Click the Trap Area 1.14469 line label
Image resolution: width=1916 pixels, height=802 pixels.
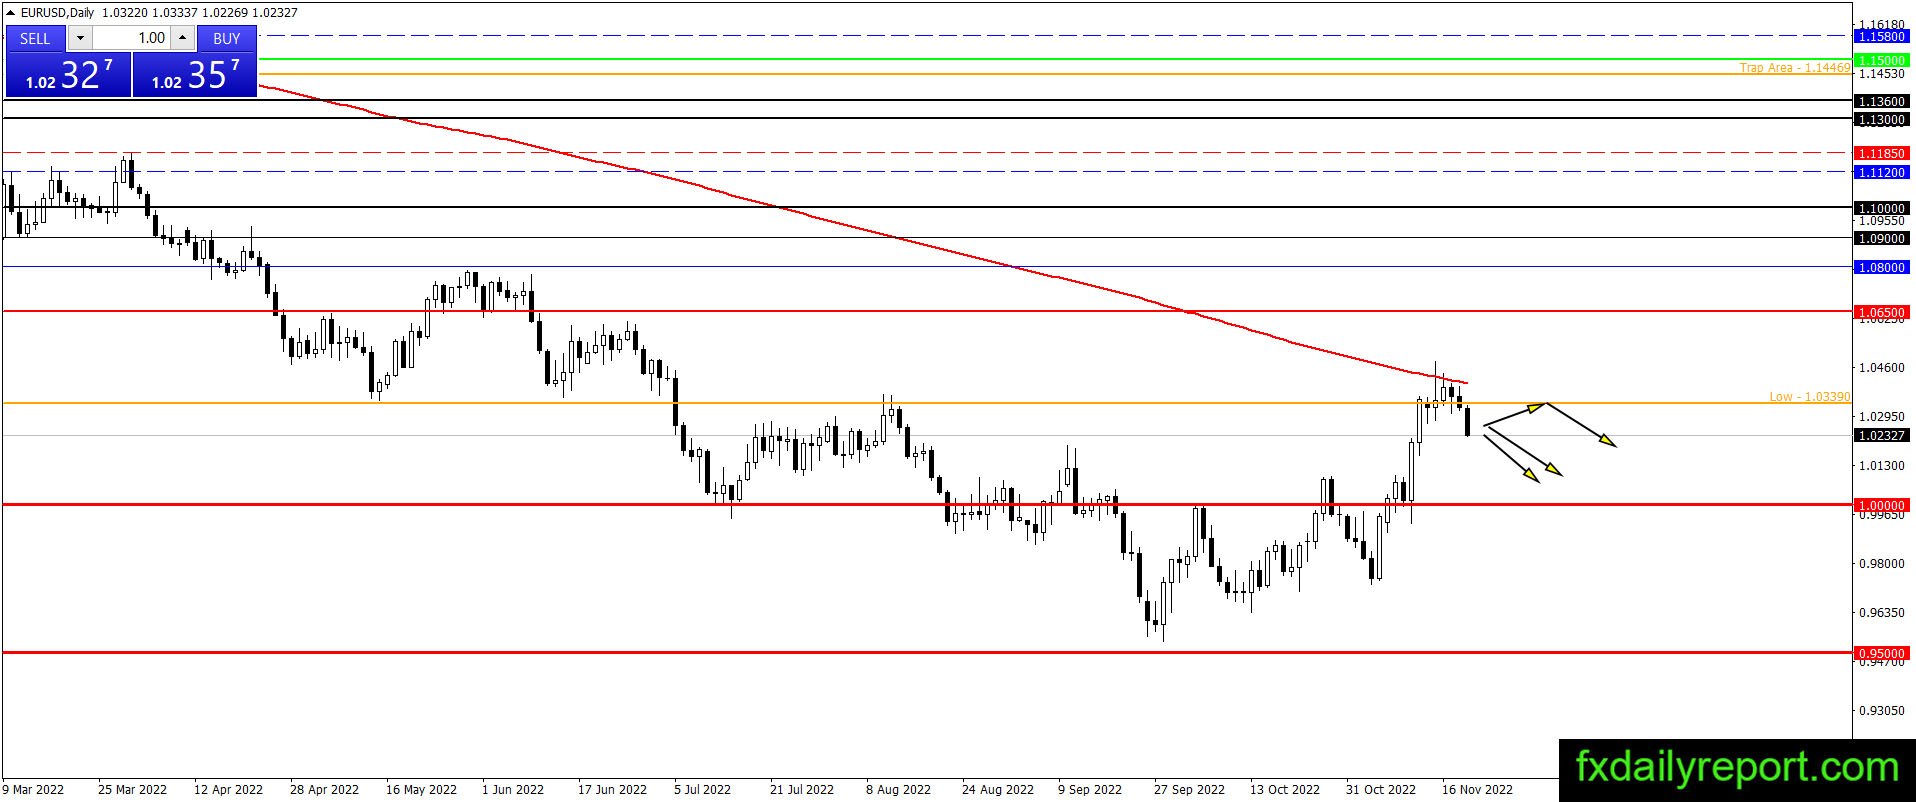pos(1794,67)
